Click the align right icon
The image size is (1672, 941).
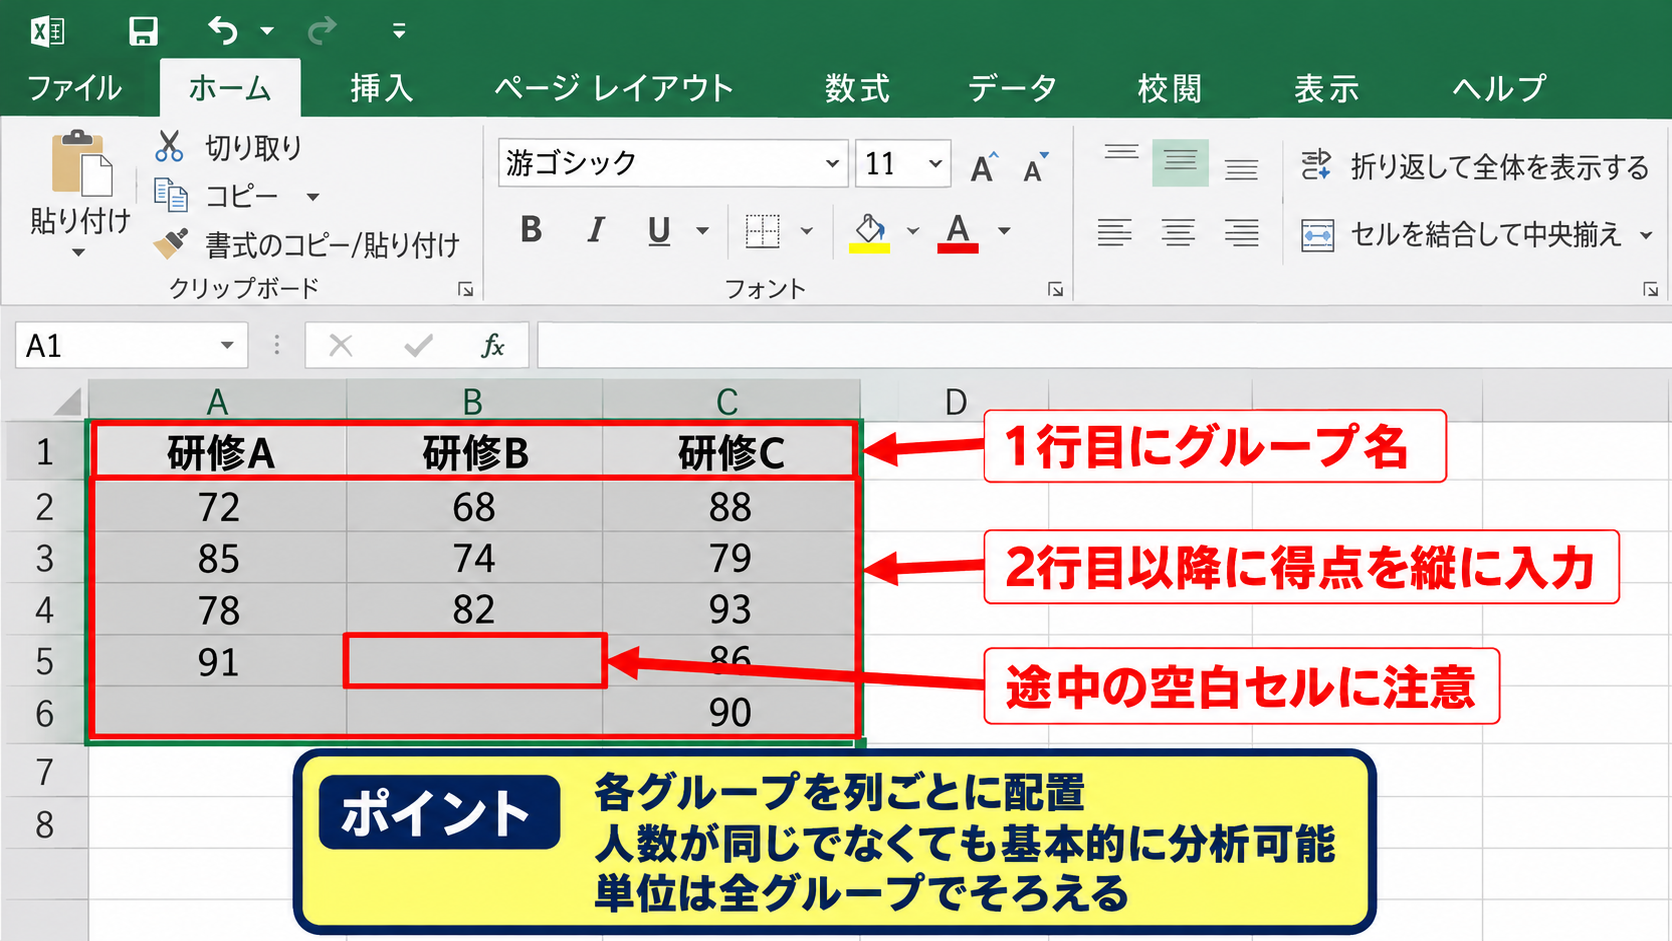[x=1242, y=233]
